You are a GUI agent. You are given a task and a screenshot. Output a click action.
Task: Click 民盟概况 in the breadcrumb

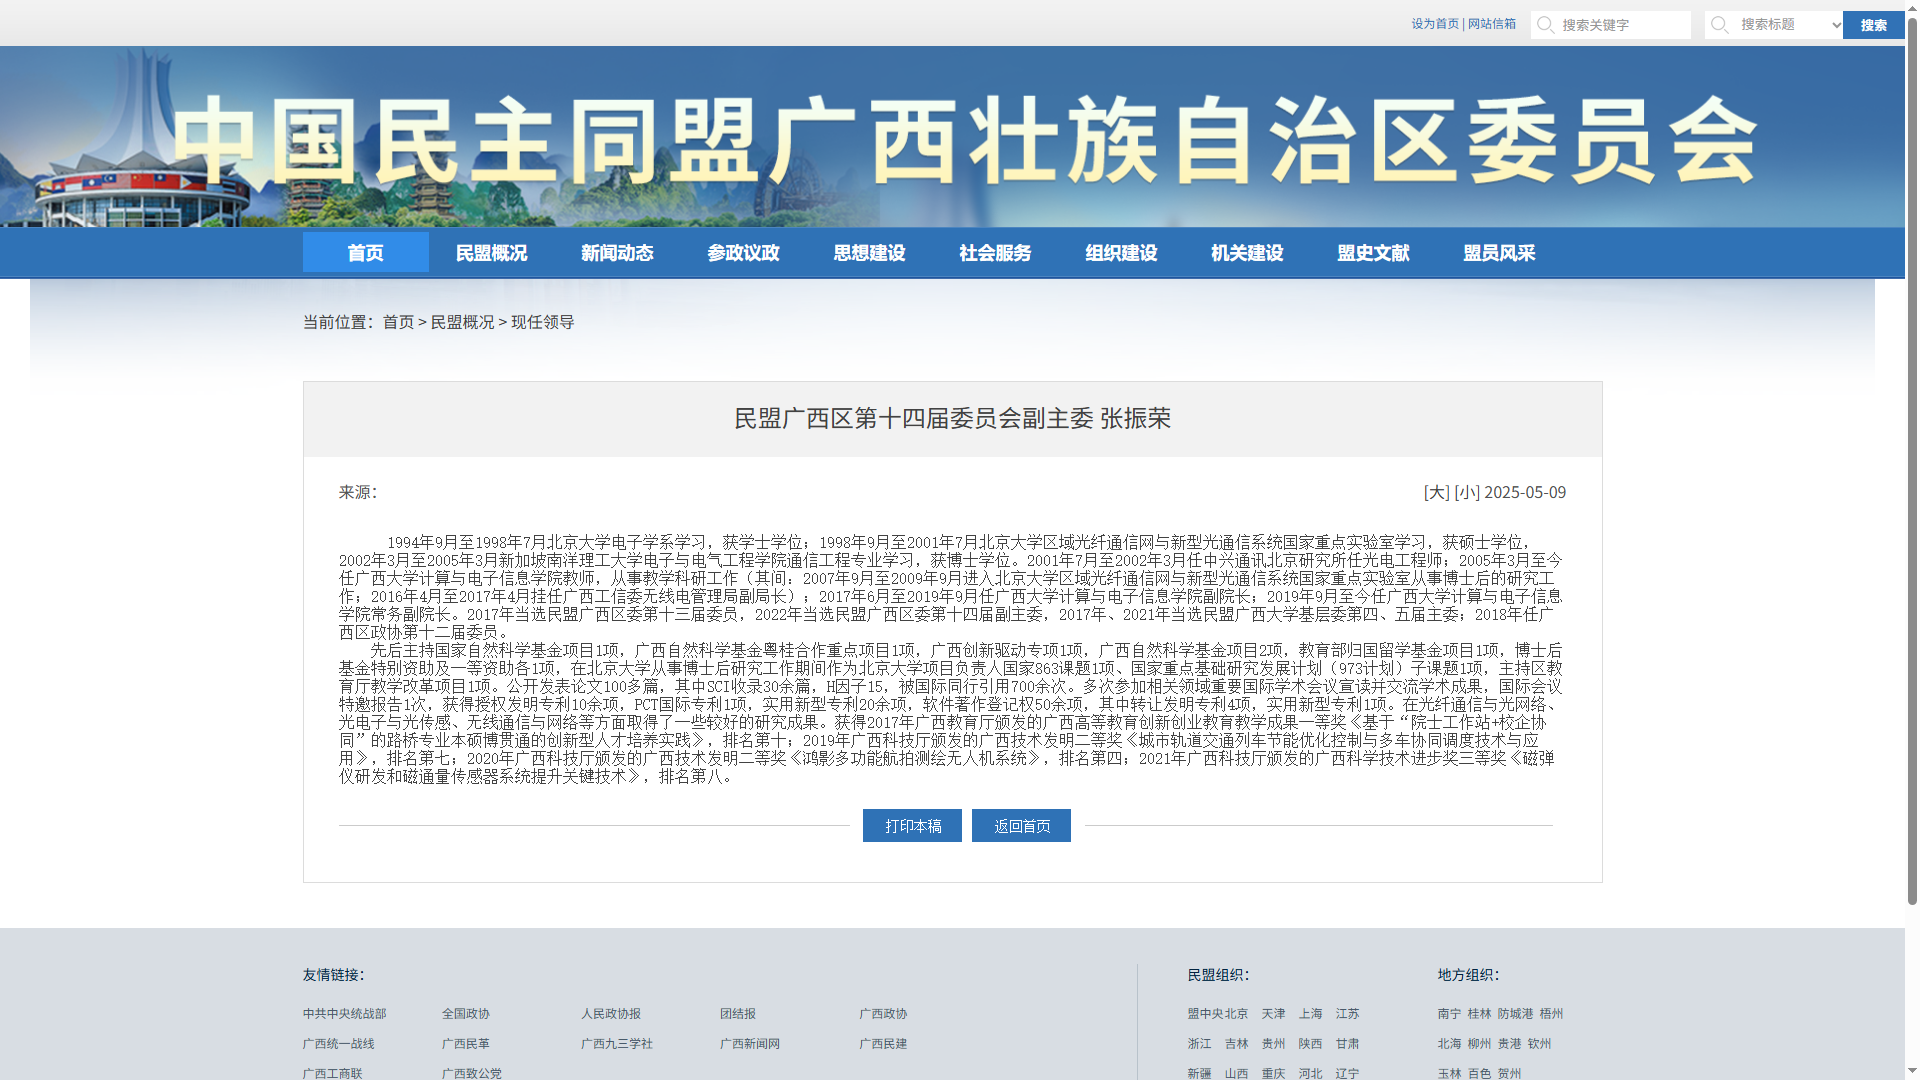click(462, 322)
